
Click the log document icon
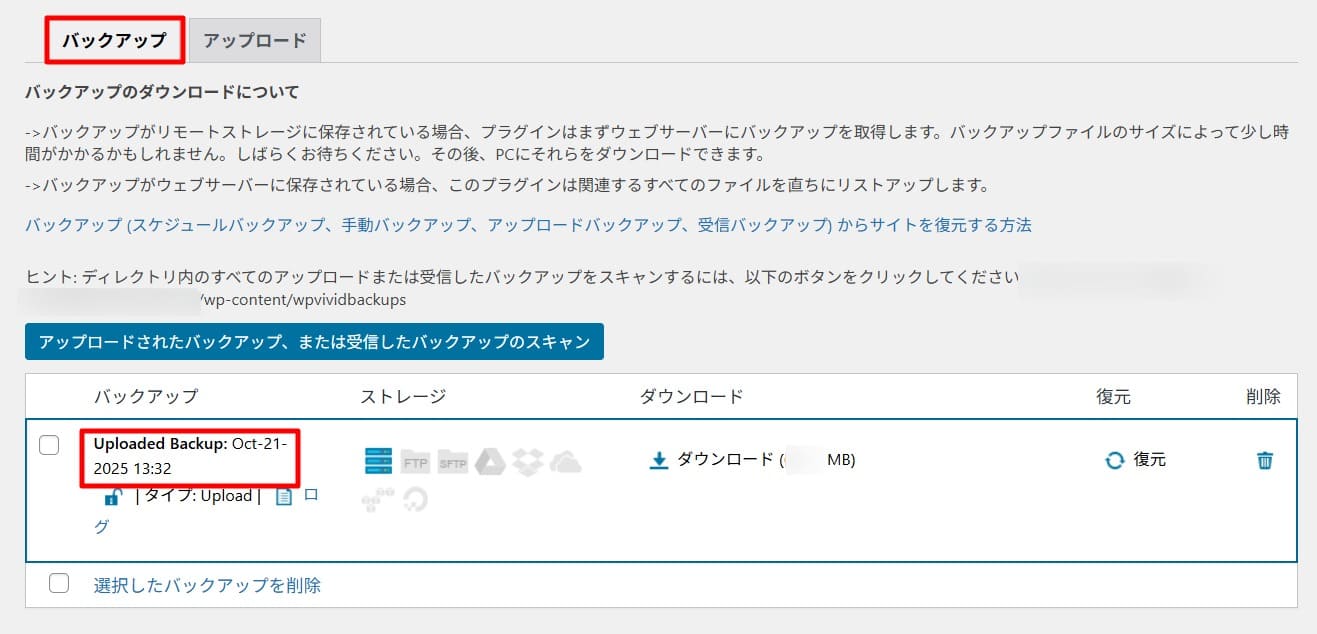tap(284, 496)
